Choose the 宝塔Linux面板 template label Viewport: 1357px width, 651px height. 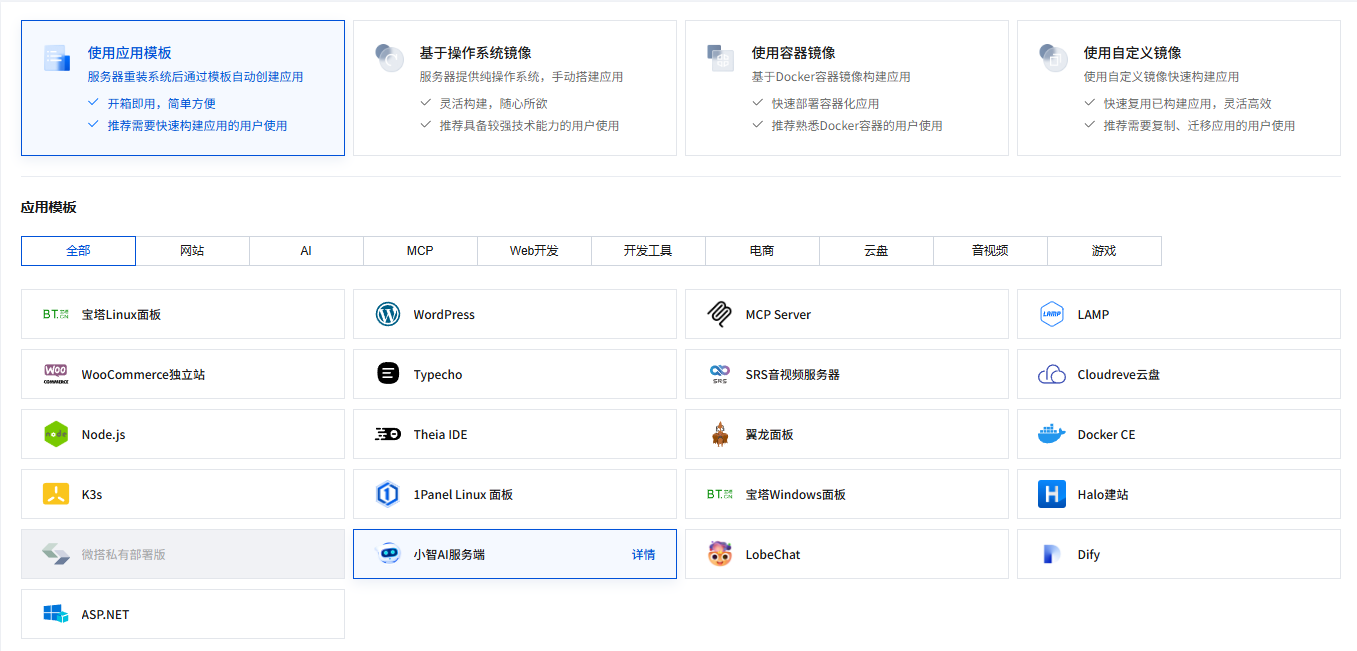tap(121, 314)
